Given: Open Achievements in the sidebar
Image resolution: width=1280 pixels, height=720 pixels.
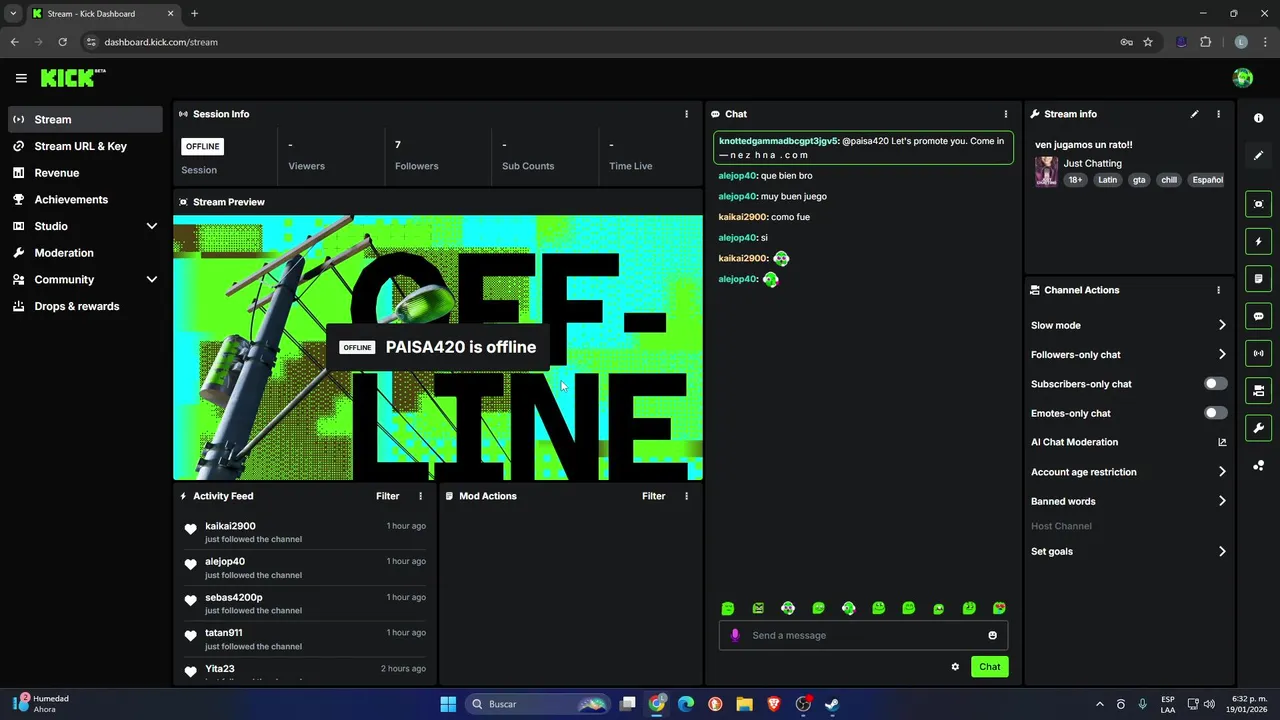Looking at the screenshot, I should click(x=85, y=199).
